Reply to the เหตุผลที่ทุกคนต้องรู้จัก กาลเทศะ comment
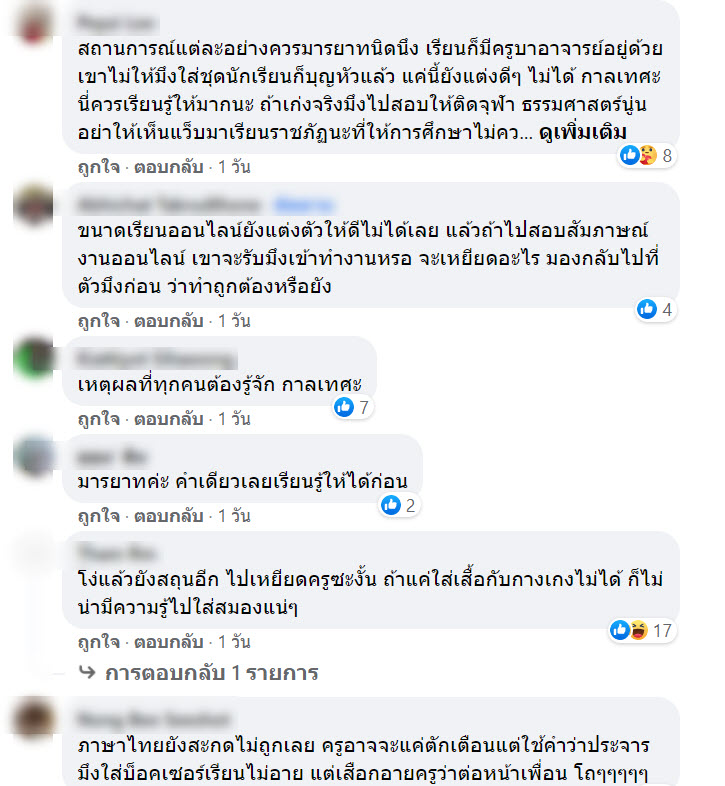The width and height of the screenshot is (725, 786). pyautogui.click(x=168, y=419)
